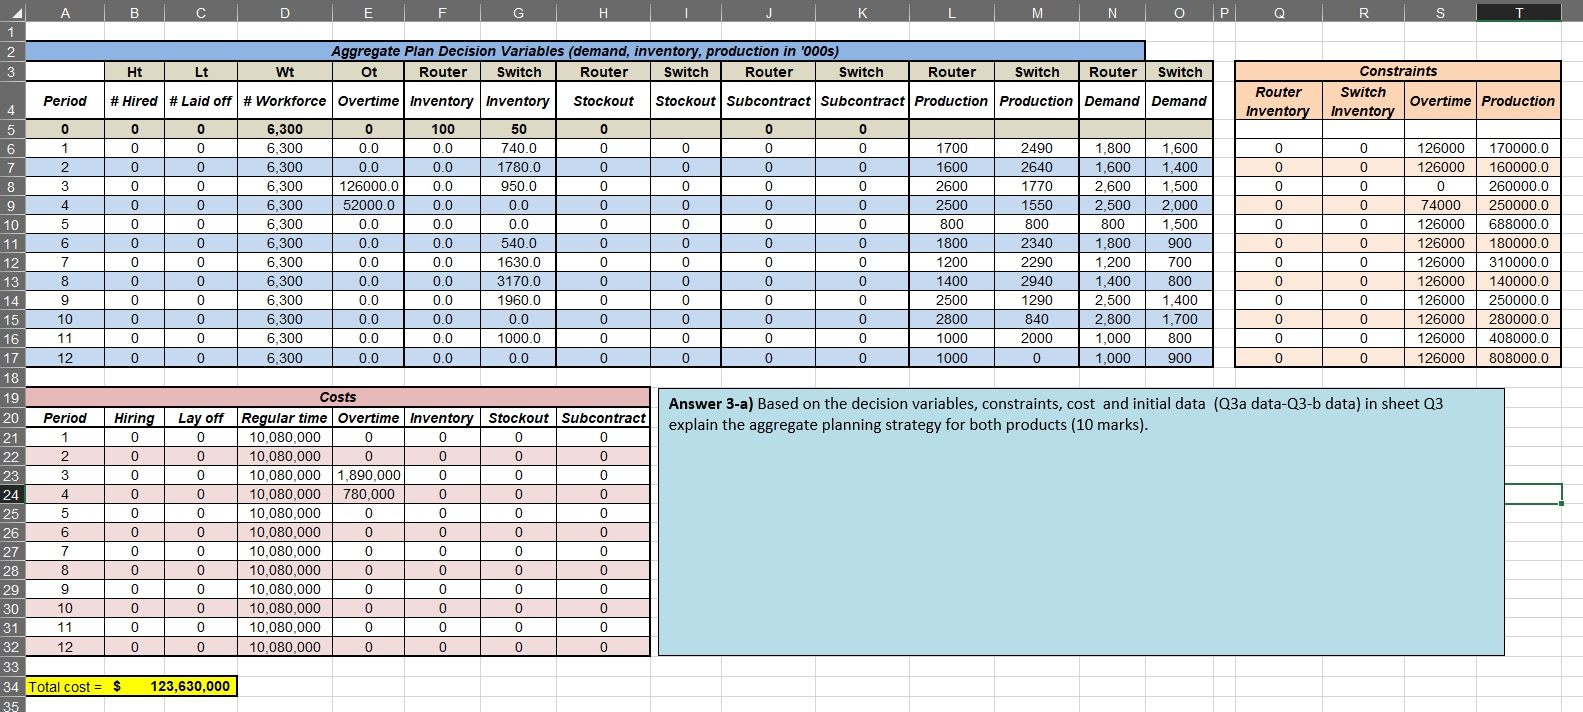Viewport: 1583px width, 712px height.
Task: Click the Select All corner button
Action: [12, 12]
